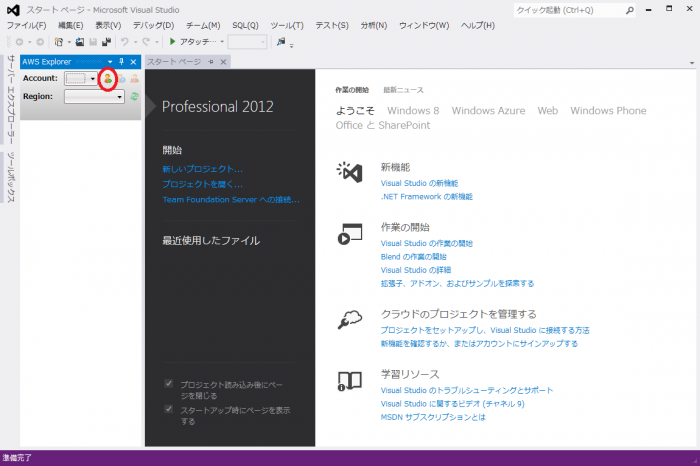This screenshot has width=700, height=466.
Task: Toggle スタートアップ時にページを表示する checkbox
Action: pyautogui.click(x=169, y=409)
